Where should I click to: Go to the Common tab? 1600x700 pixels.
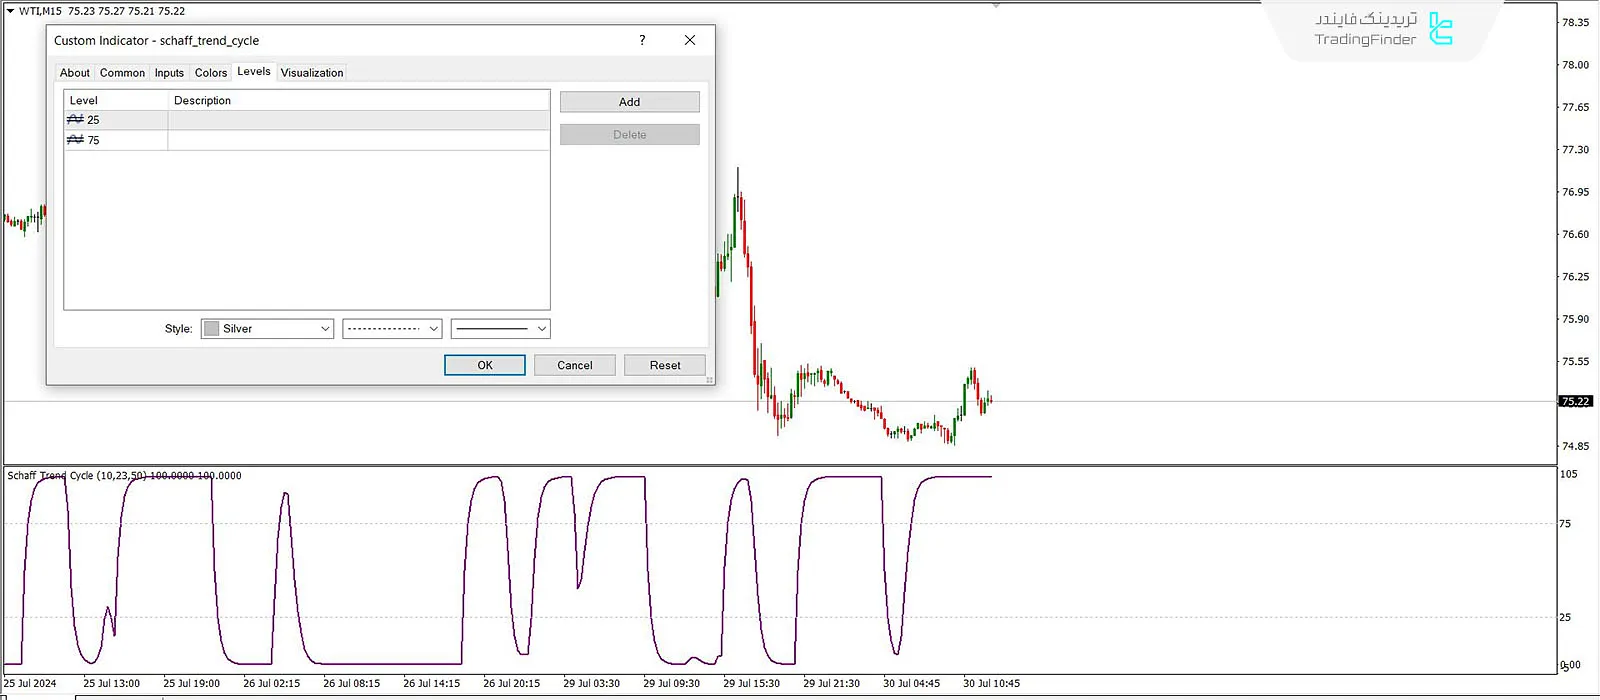click(122, 73)
